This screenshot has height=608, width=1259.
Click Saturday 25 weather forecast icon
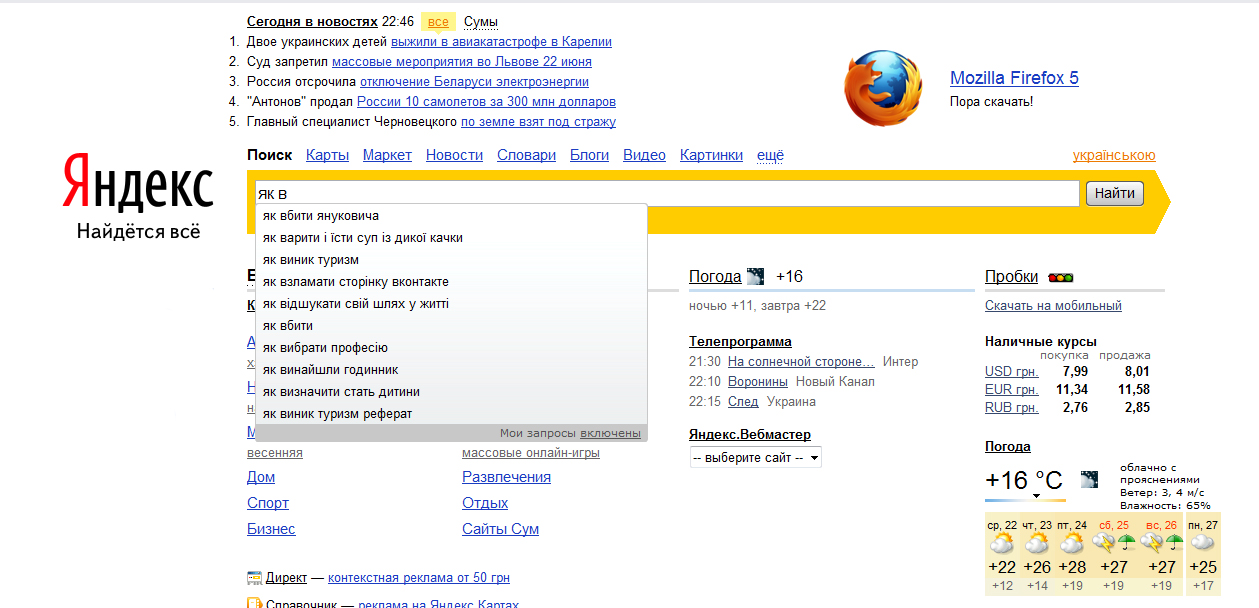[1113, 543]
